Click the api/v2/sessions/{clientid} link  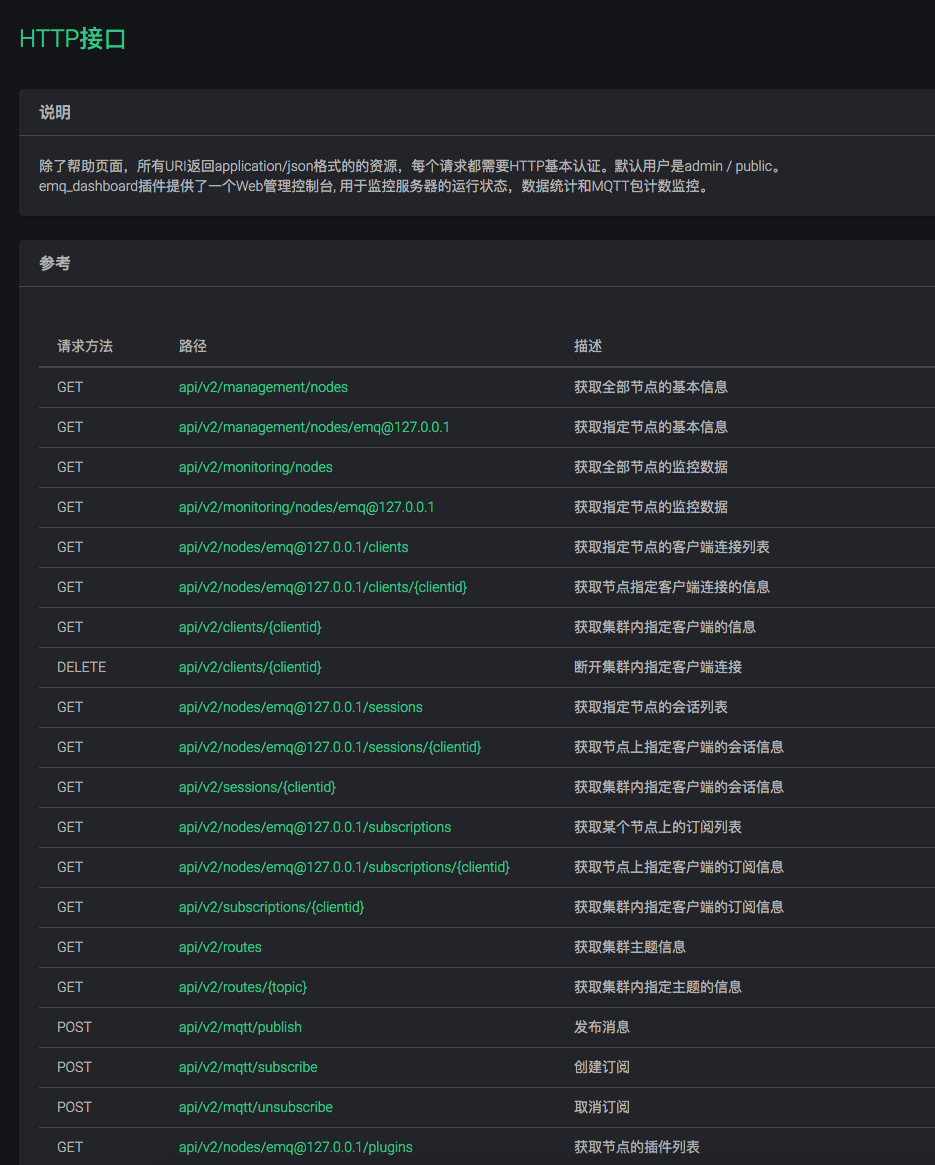click(x=257, y=788)
